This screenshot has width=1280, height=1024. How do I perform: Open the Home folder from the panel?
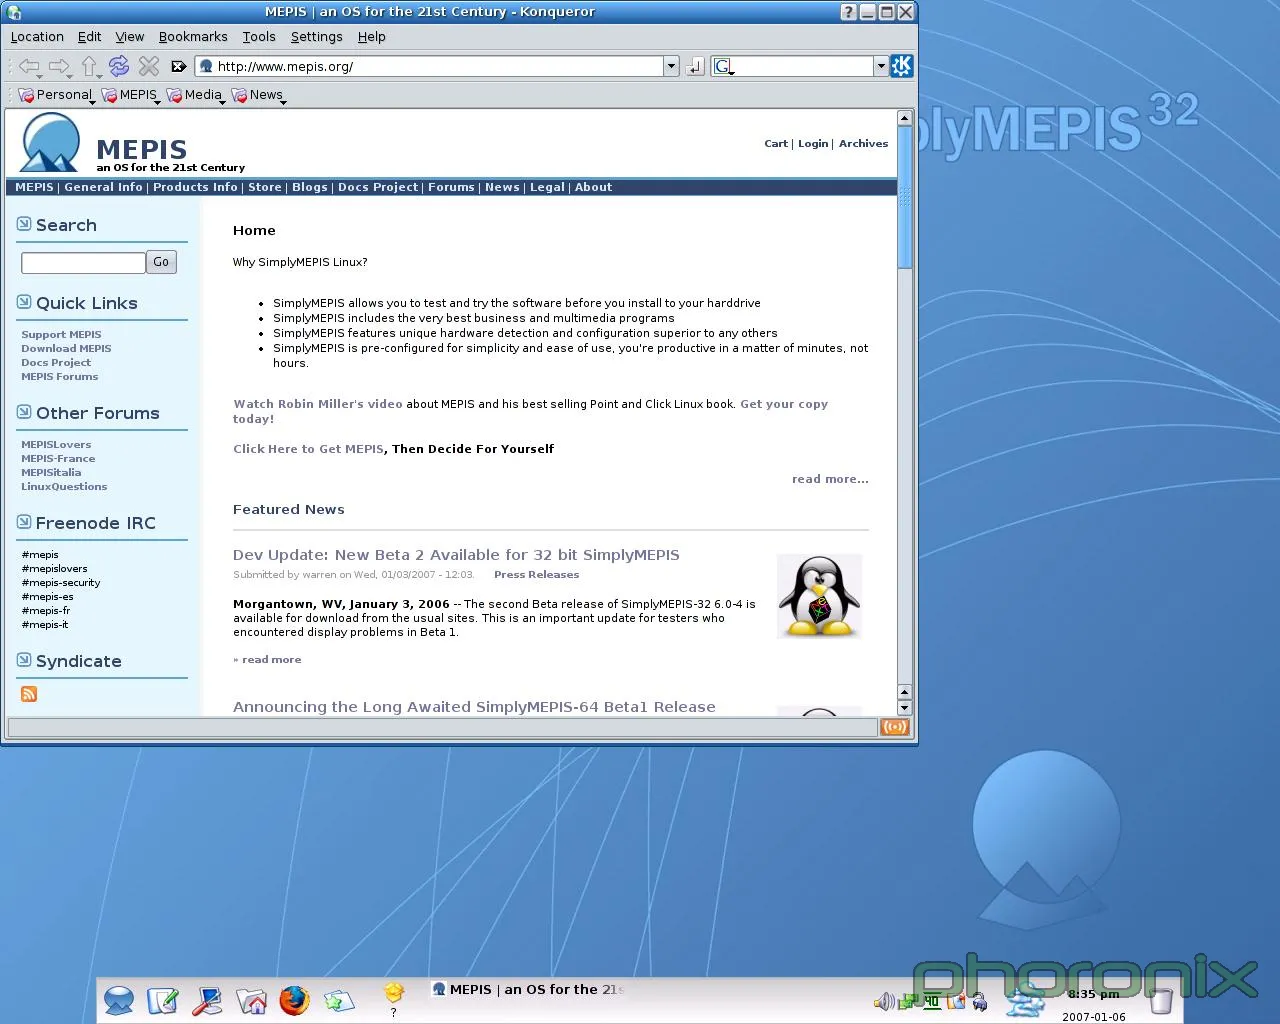click(x=251, y=1000)
